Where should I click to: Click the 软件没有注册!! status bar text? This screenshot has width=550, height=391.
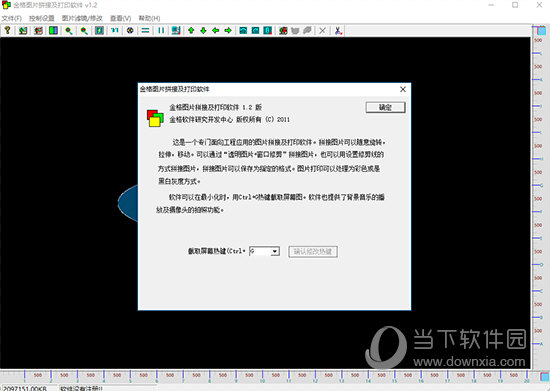(x=81, y=388)
